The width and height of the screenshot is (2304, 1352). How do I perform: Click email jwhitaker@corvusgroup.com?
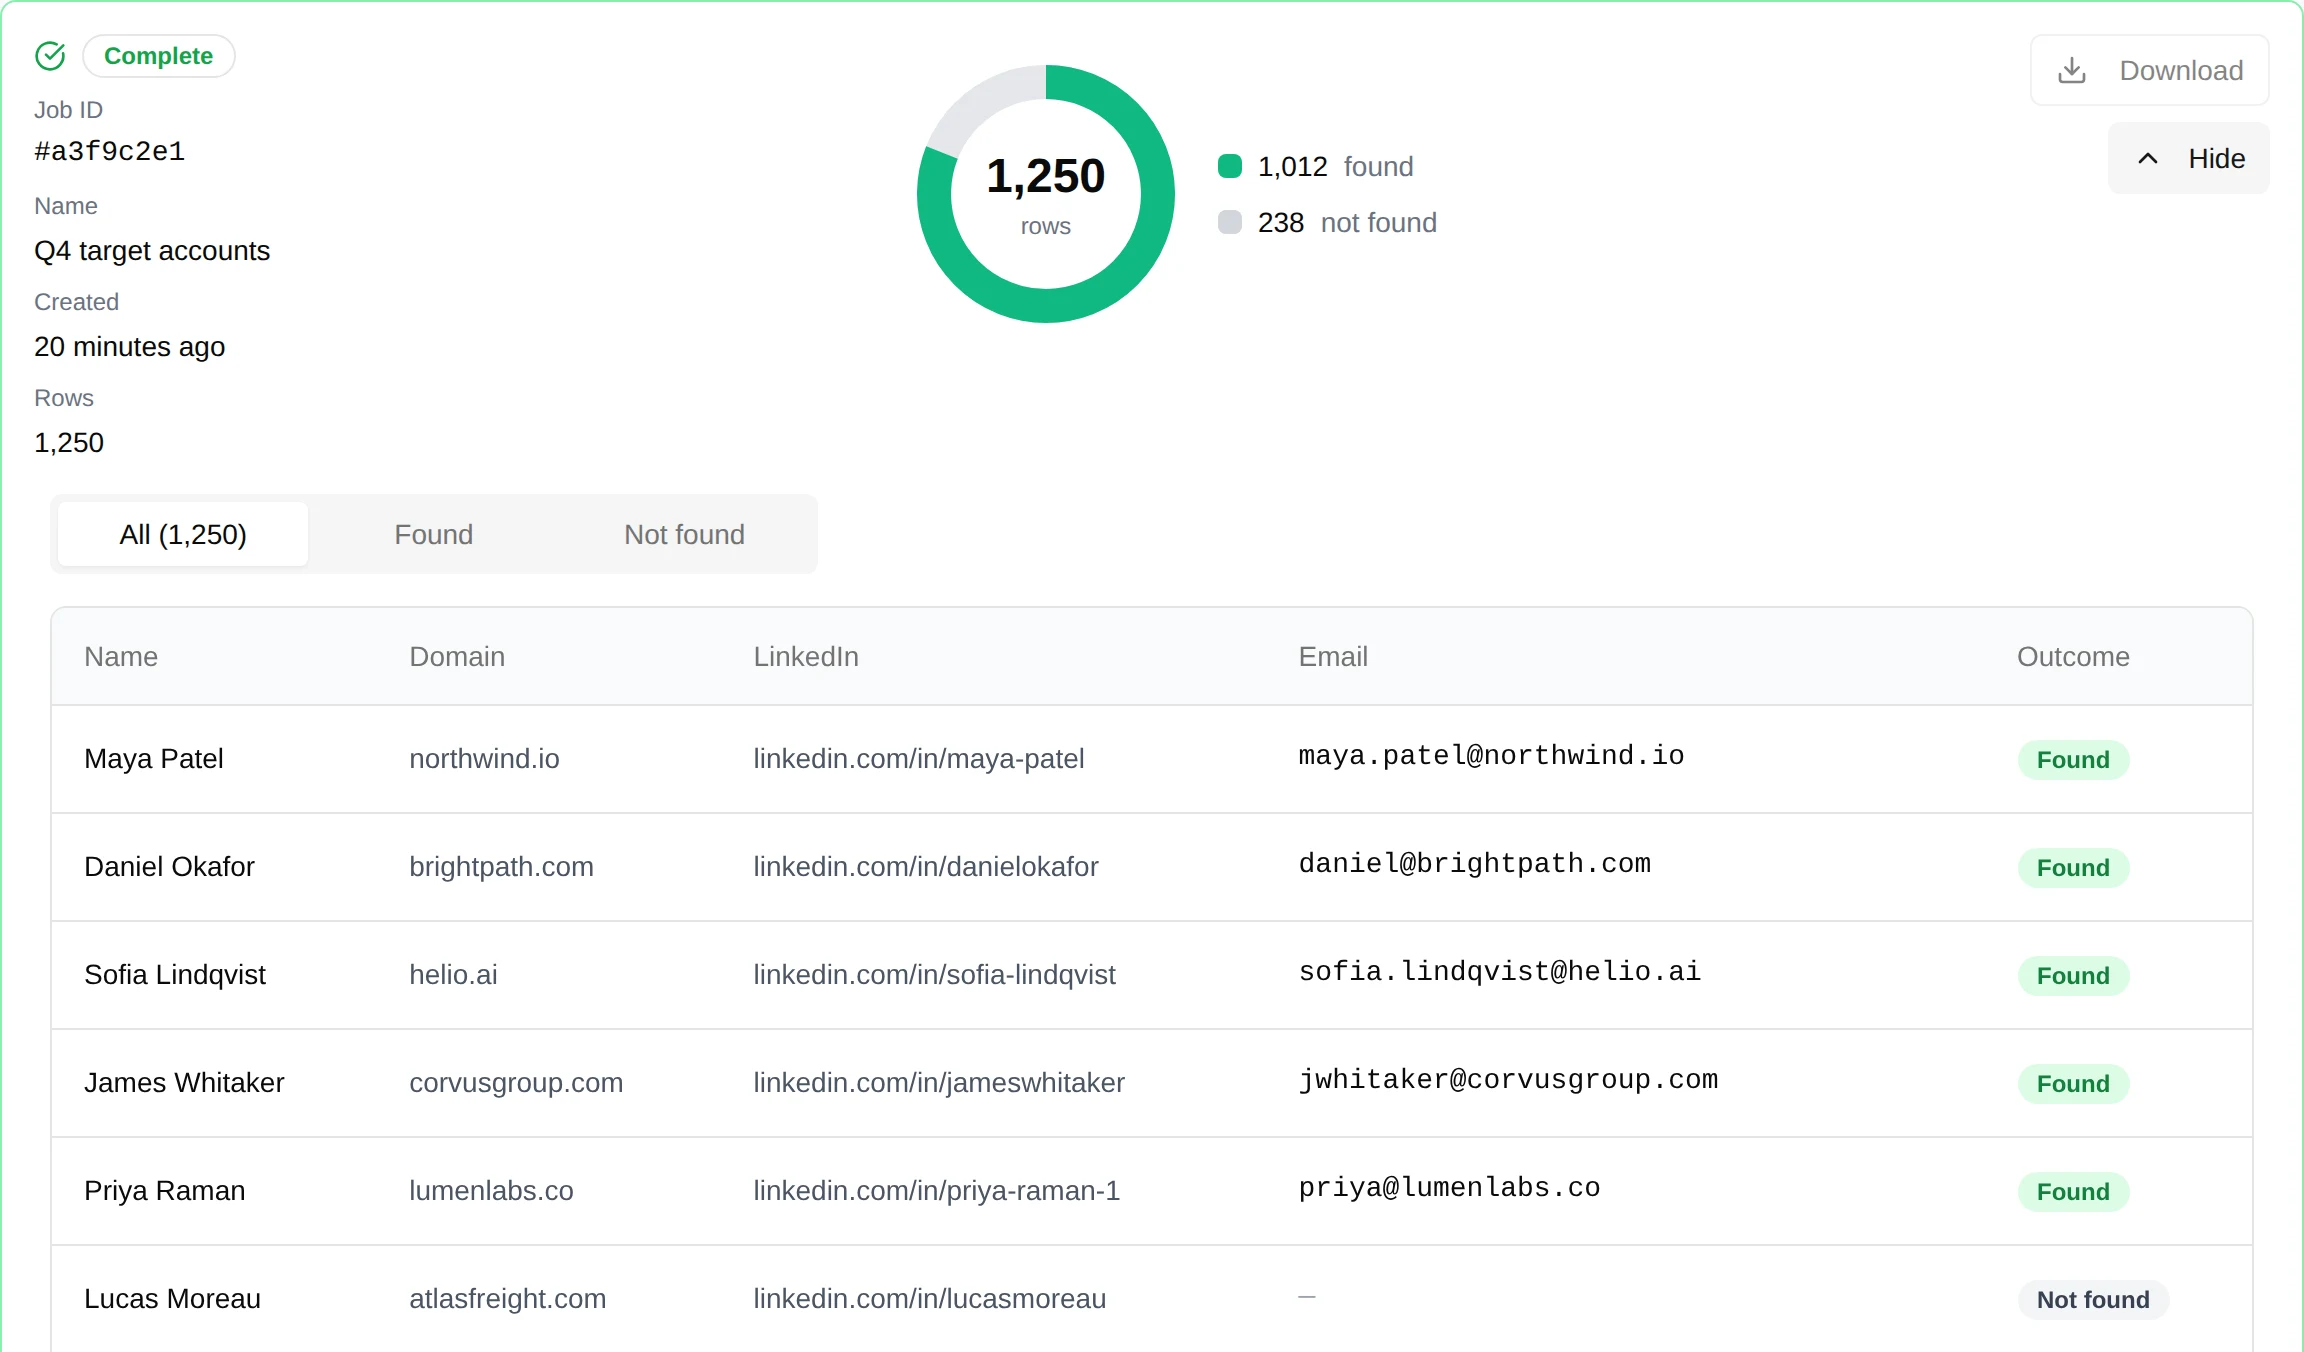tap(1508, 1080)
